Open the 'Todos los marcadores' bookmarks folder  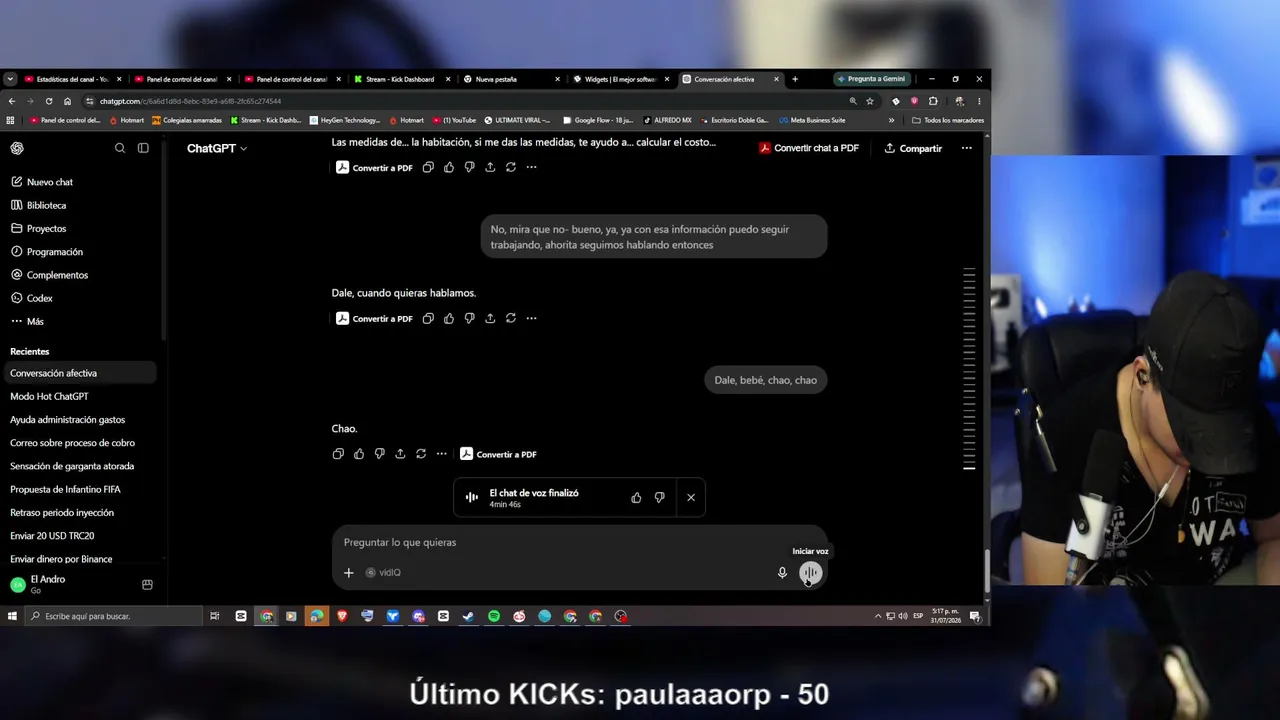point(948,120)
